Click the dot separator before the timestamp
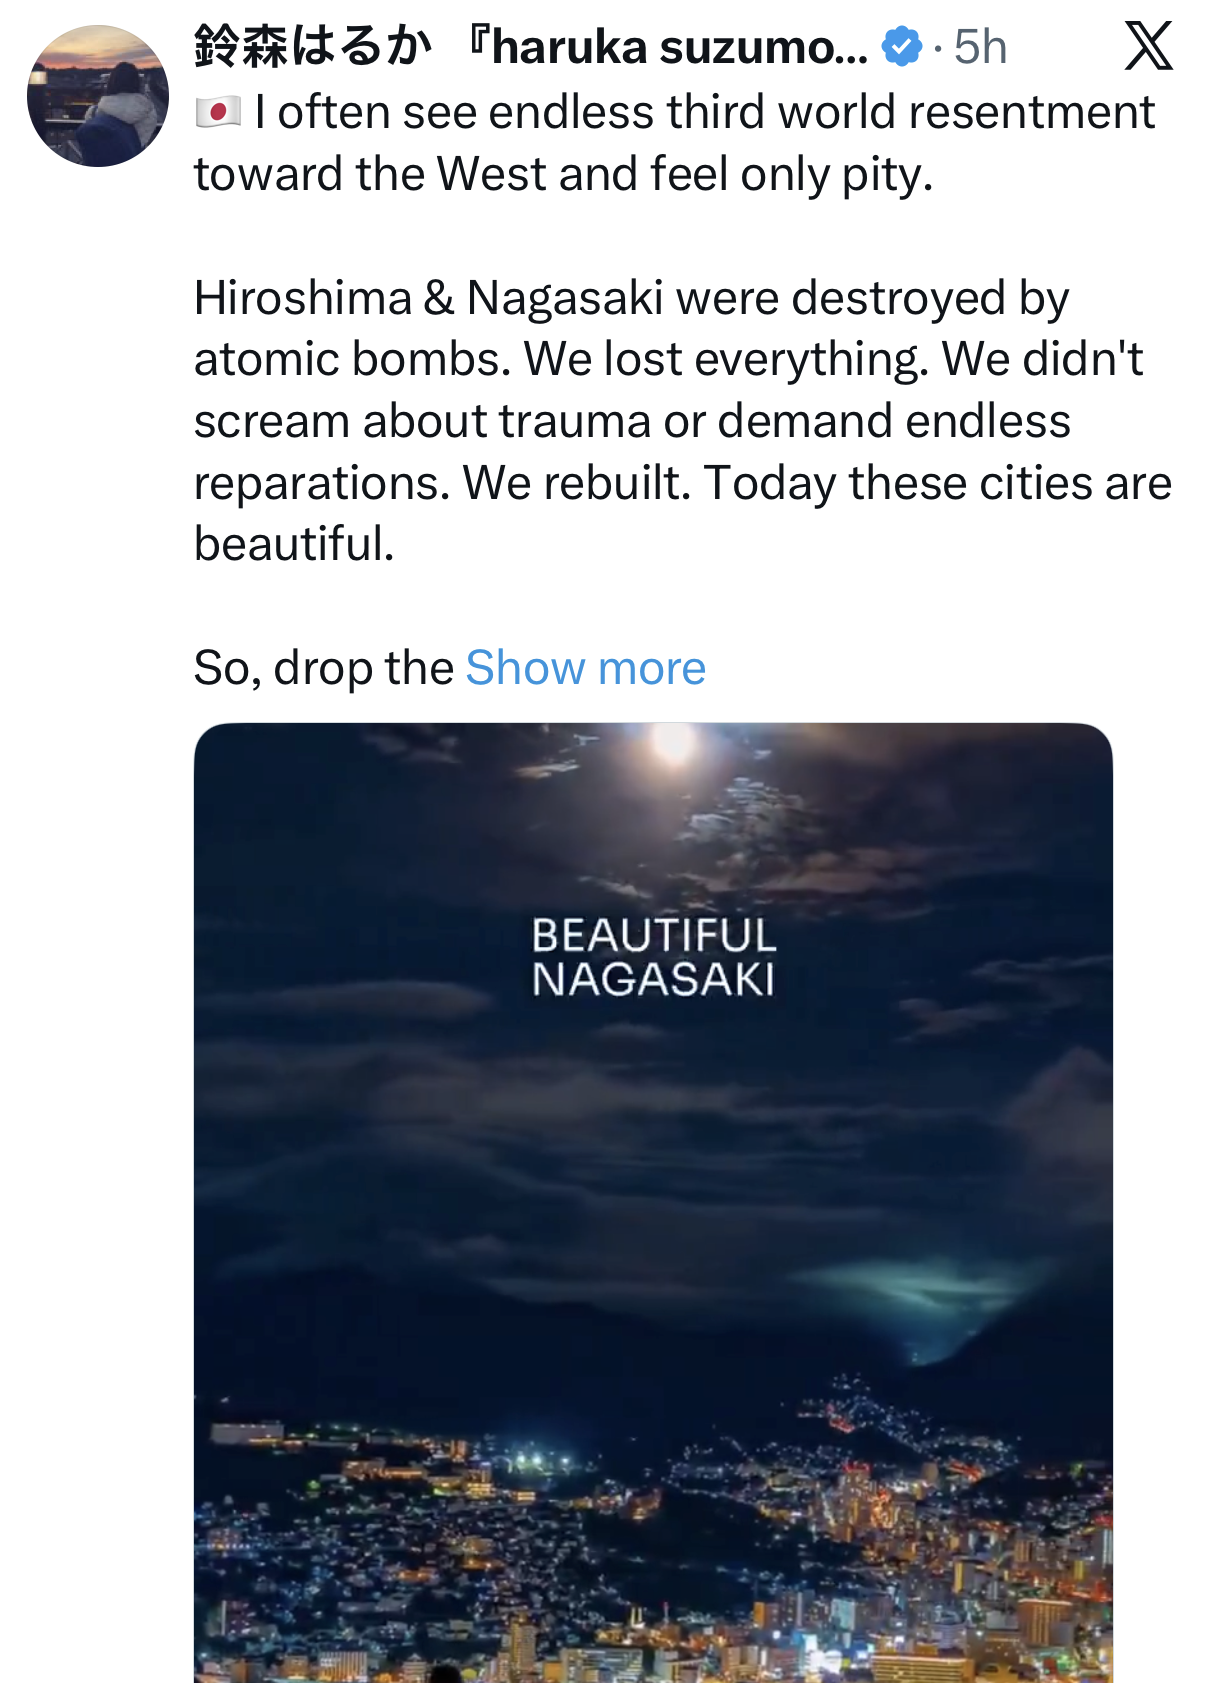The image size is (1206, 1683). (x=937, y=47)
